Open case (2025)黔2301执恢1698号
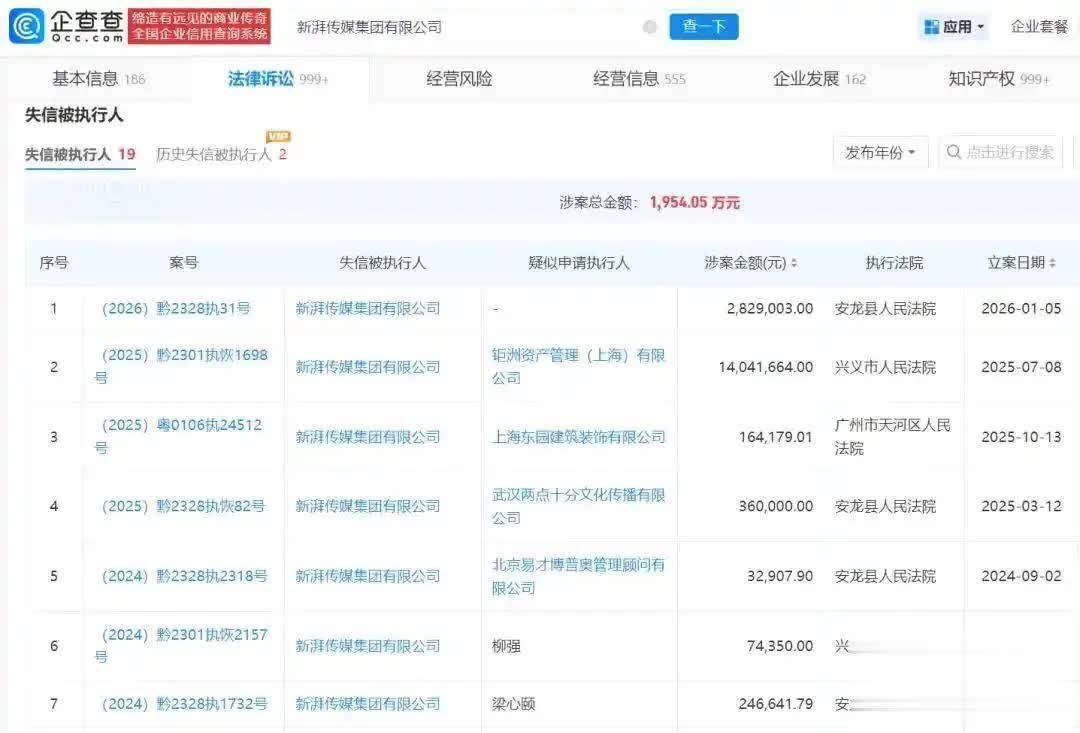This screenshot has height=733, width=1080. coord(181,366)
